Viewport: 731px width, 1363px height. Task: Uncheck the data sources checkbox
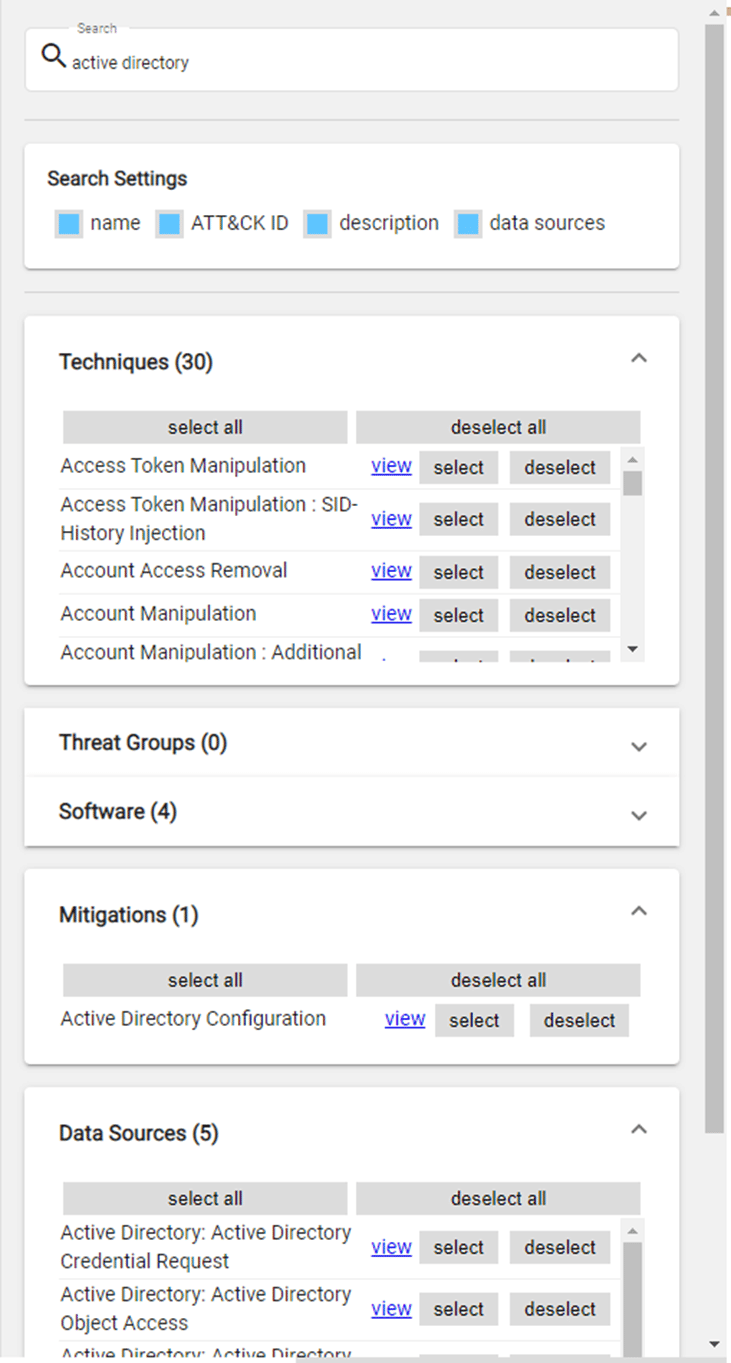click(468, 224)
